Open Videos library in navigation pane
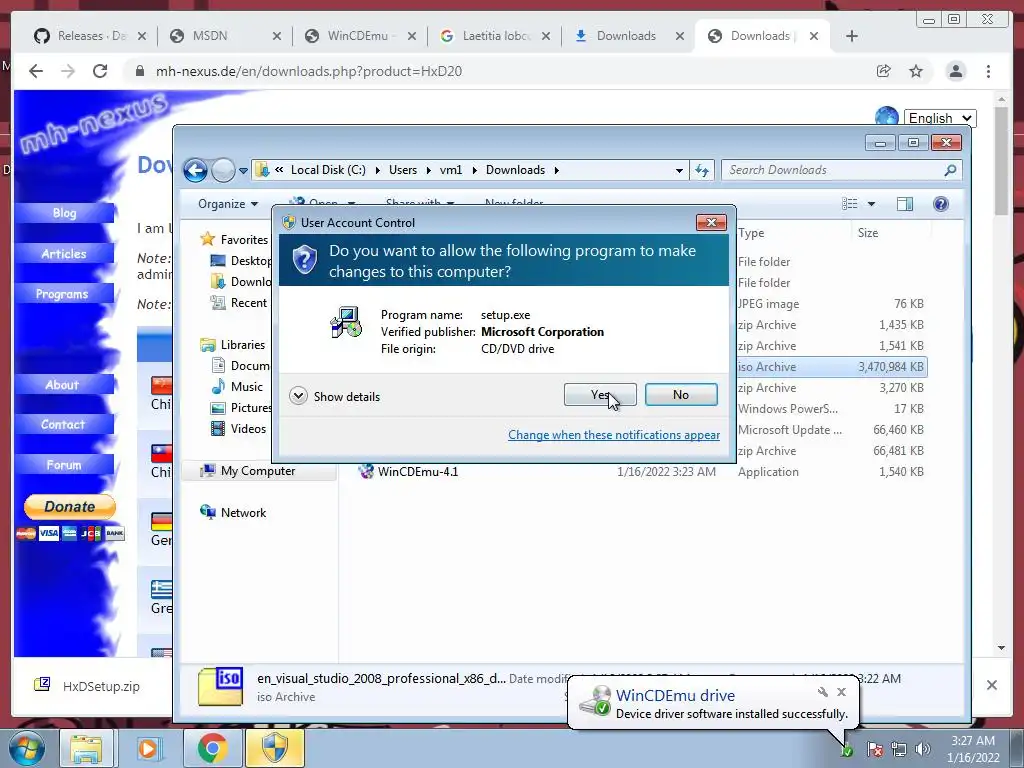1024x768 pixels. point(238,428)
